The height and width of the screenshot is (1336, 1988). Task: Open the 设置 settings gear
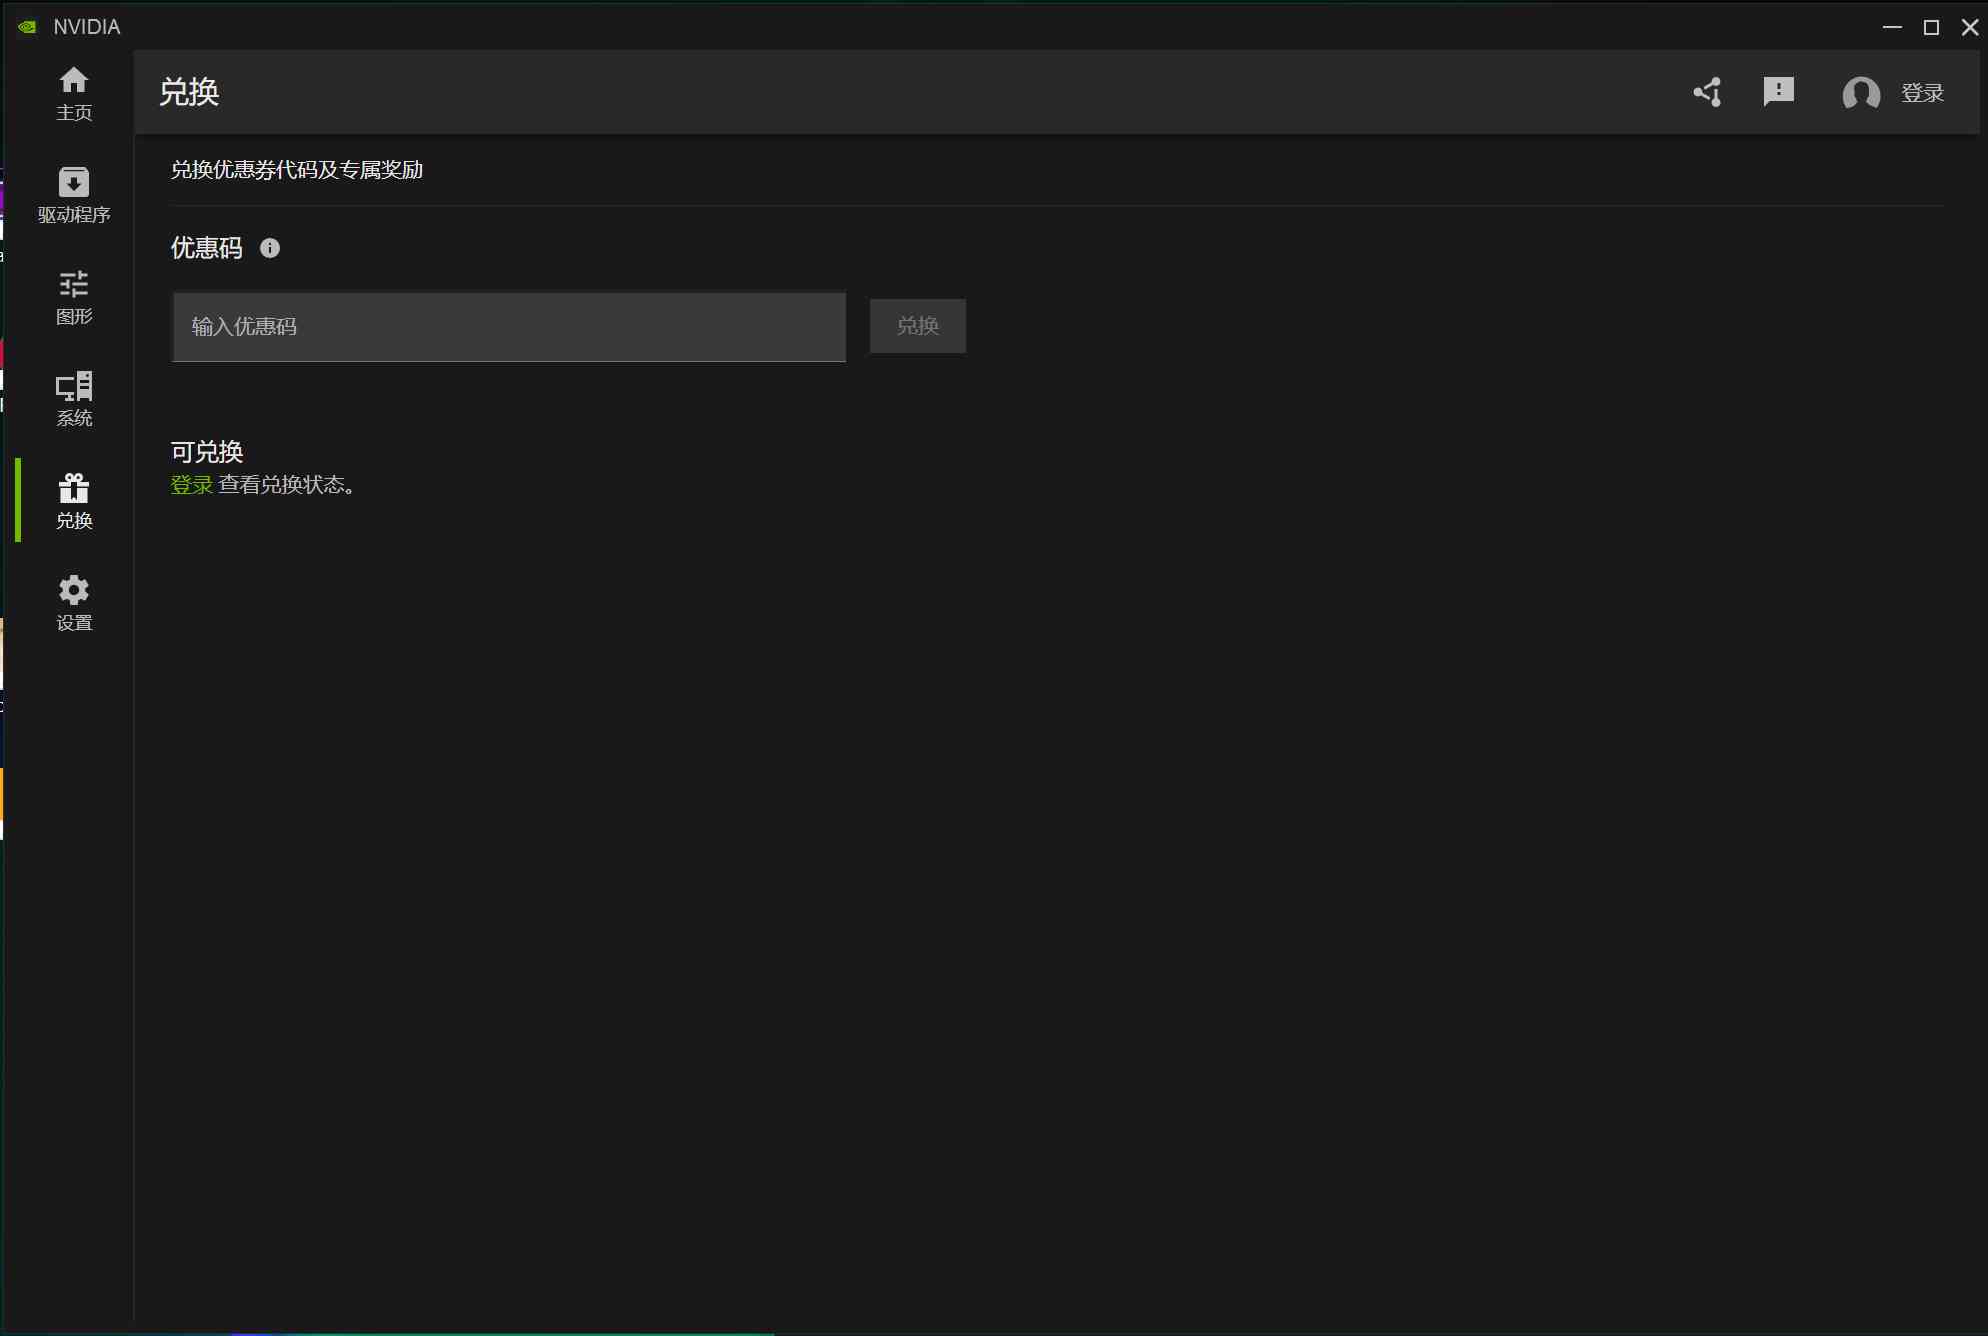tap(74, 603)
